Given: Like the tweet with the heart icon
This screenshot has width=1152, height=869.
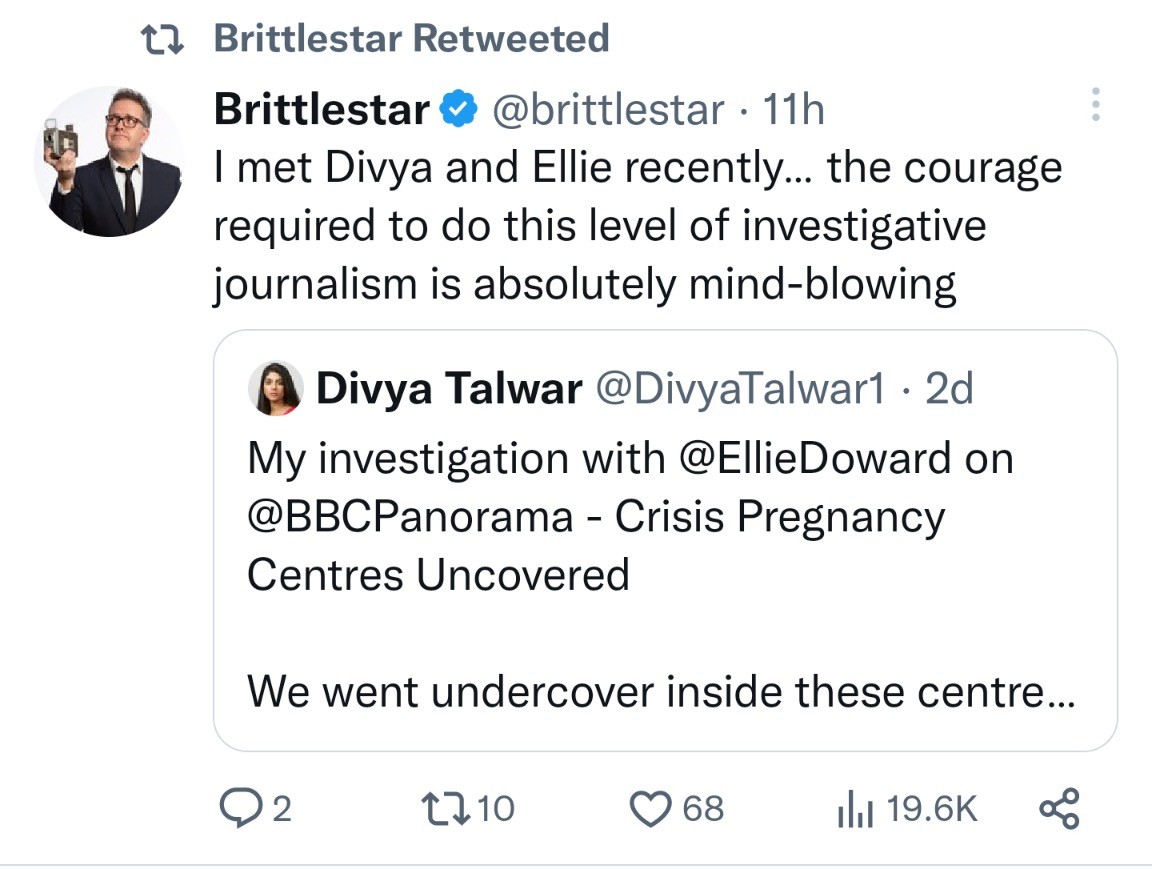Looking at the screenshot, I should click(x=652, y=808).
